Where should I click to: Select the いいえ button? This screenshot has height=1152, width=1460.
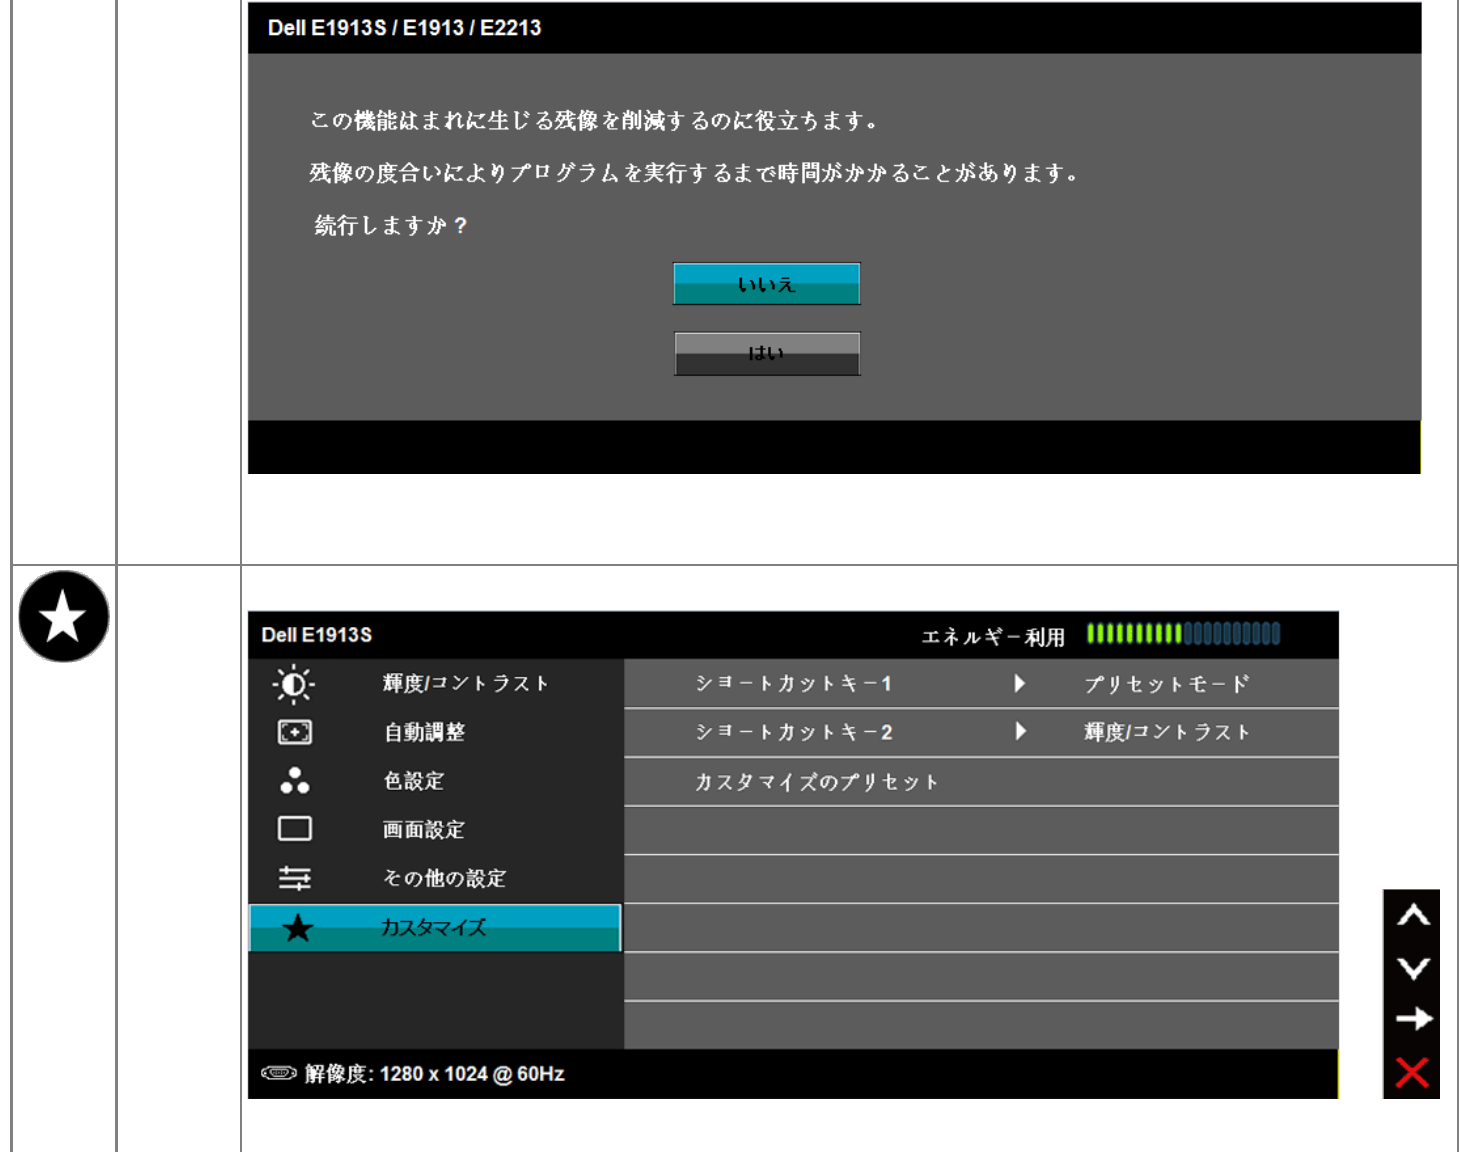pos(767,284)
